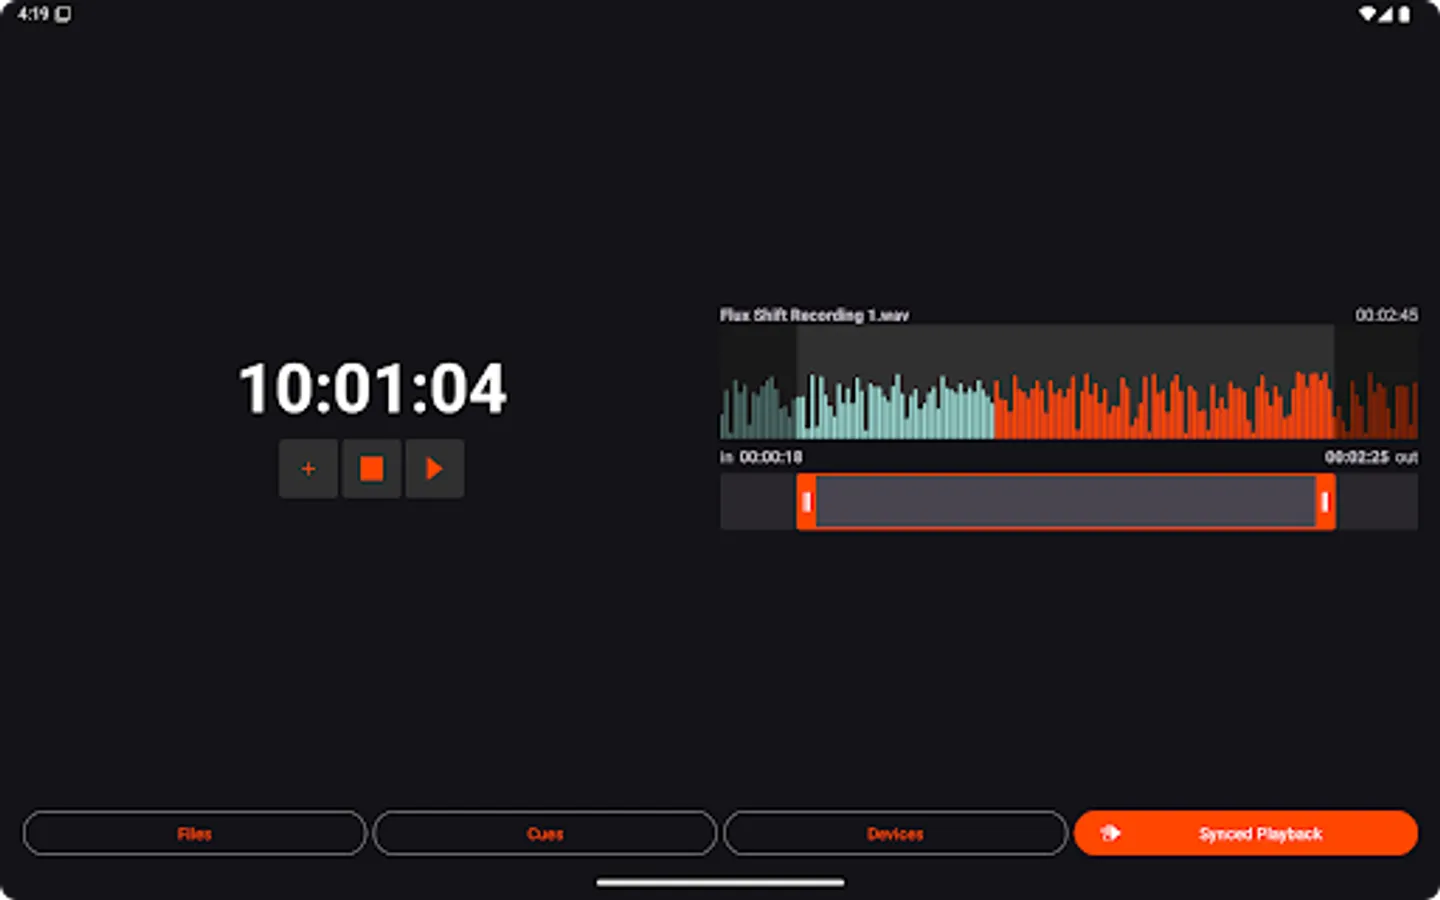The height and width of the screenshot is (900, 1440).
Task: Tap the screenshot icon beside the clock
Action: [62, 14]
